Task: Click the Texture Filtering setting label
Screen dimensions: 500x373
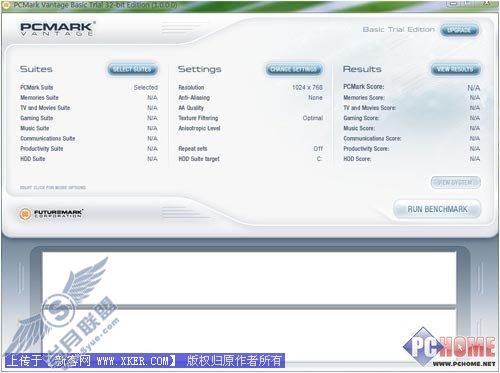Action: 198,118
